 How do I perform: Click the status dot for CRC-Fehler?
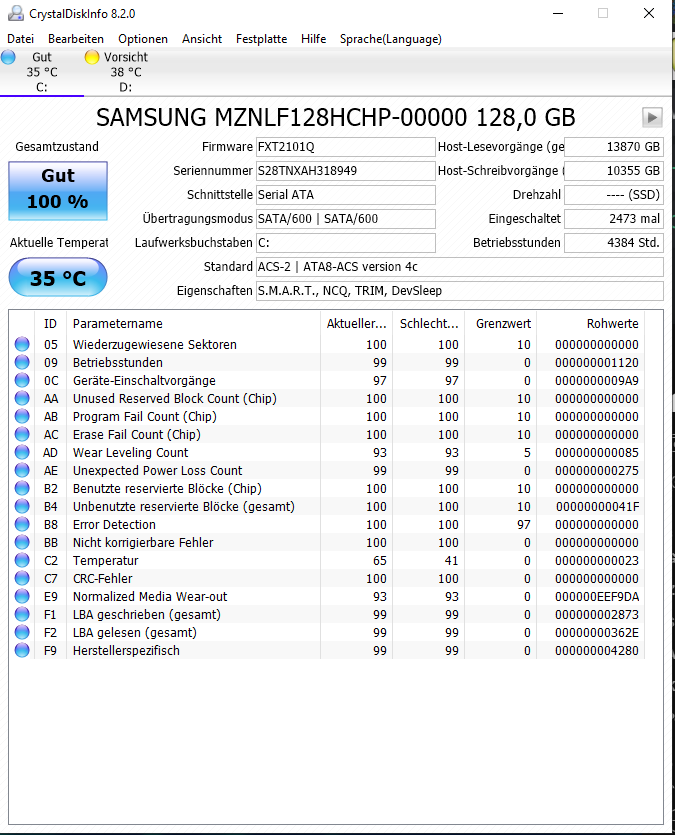(22, 578)
